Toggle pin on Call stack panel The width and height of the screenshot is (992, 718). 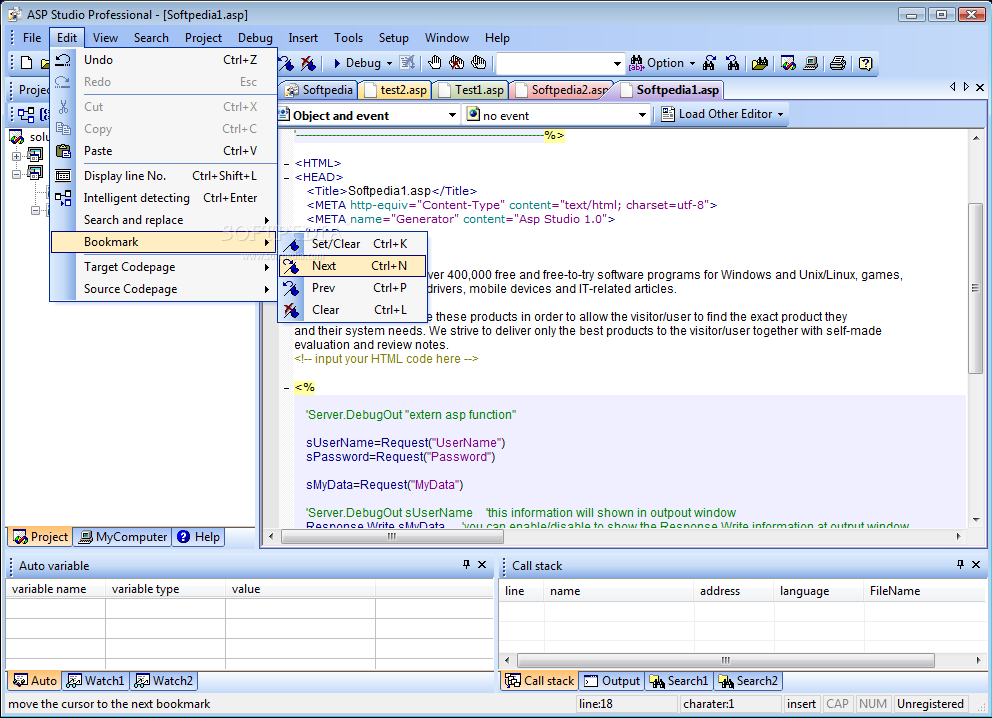[960, 564]
